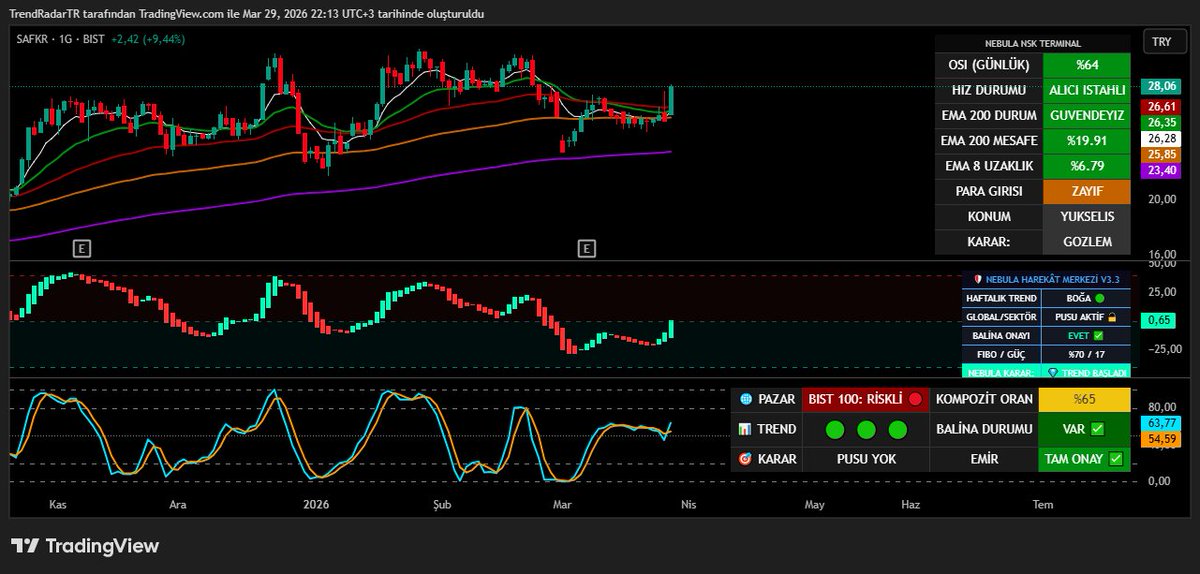This screenshot has height=574, width=1200.
Task: Click the green dot next to BOĞA
Action: point(1100,298)
